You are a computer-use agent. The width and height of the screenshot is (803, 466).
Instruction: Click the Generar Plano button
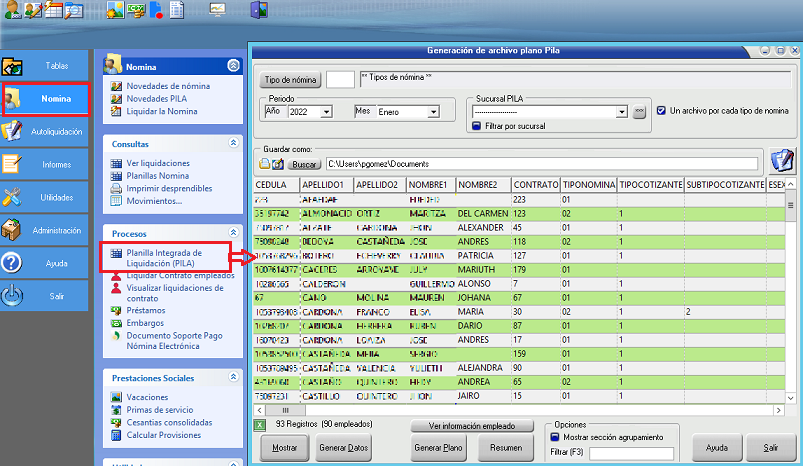coord(439,448)
